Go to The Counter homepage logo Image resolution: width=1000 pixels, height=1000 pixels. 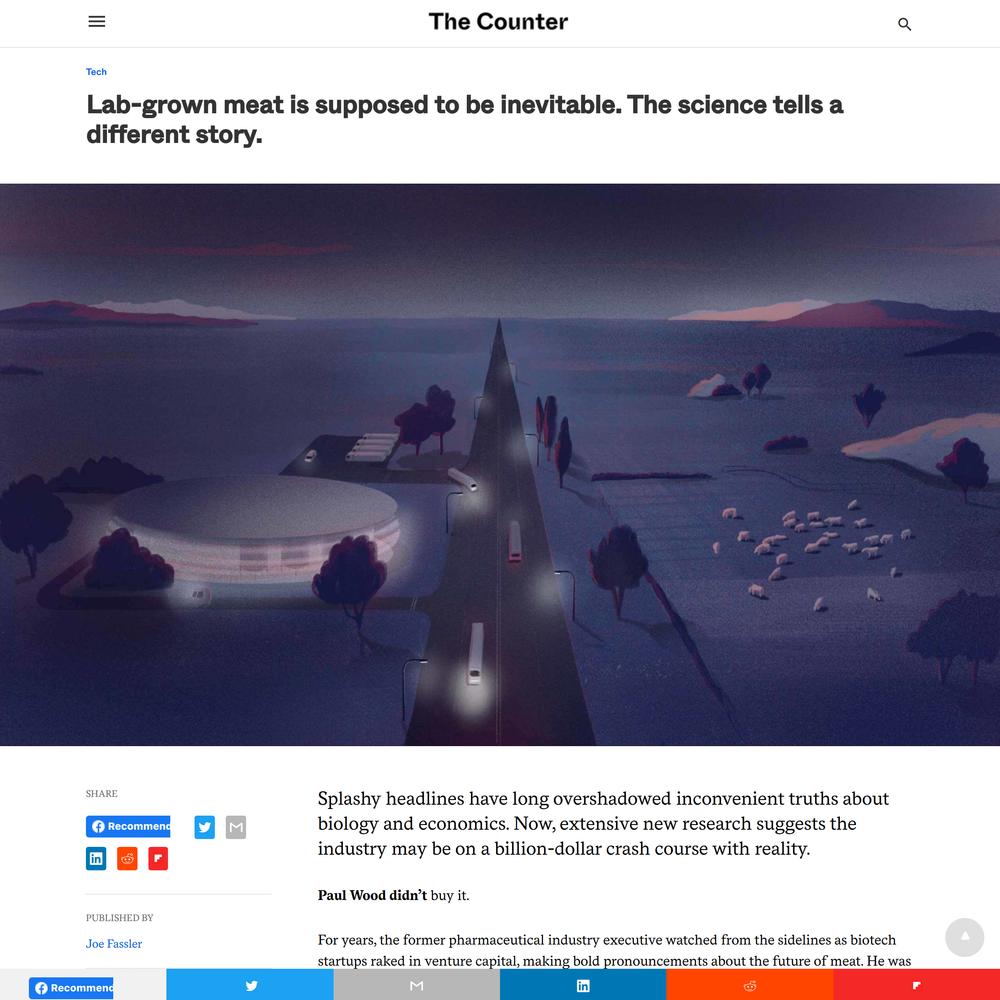point(498,22)
